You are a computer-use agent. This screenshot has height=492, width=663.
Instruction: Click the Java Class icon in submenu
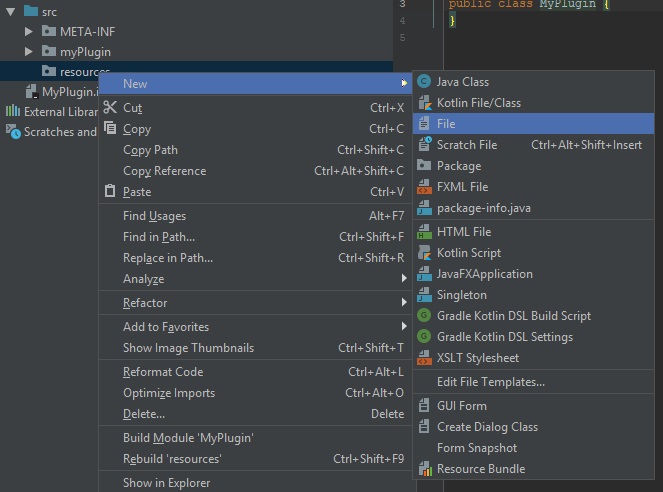[x=424, y=82]
